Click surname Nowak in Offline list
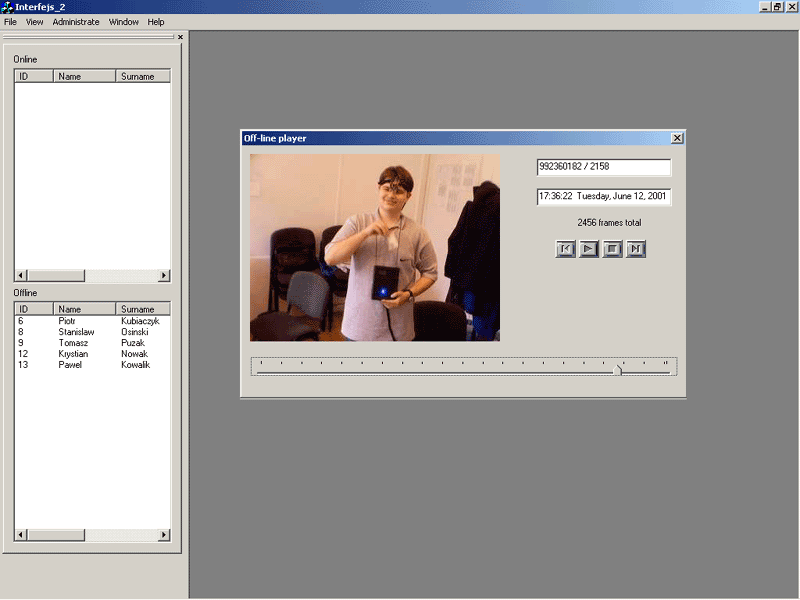Image resolution: width=800 pixels, height=600 pixels. click(134, 354)
